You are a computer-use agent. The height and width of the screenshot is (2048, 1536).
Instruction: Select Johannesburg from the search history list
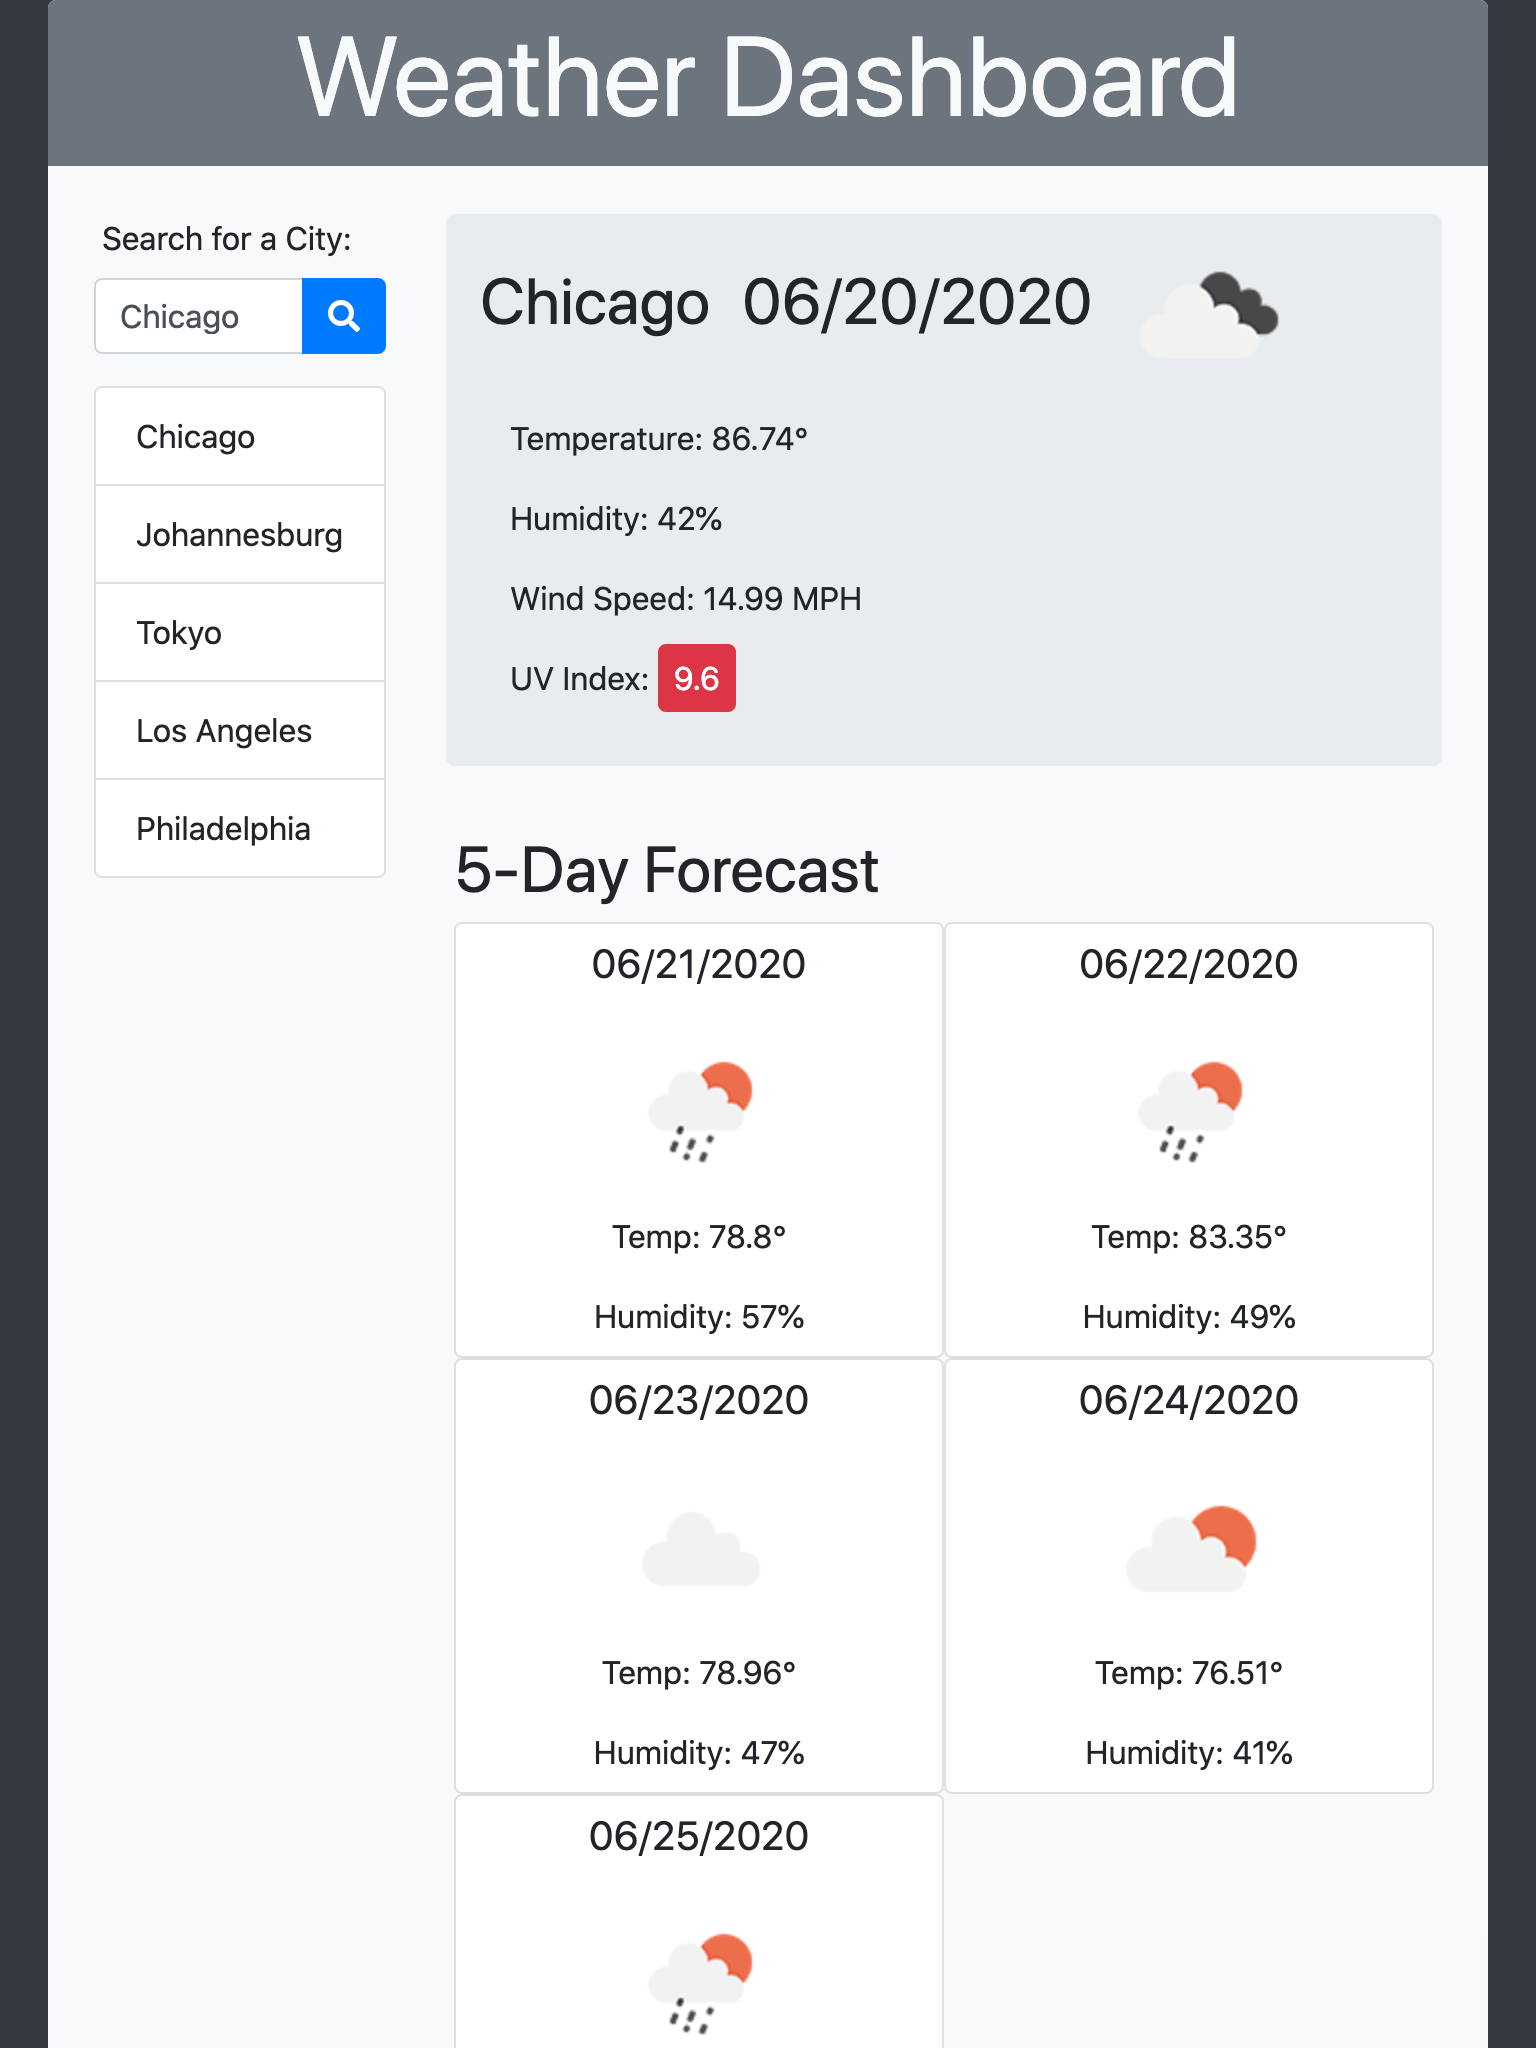pyautogui.click(x=240, y=535)
